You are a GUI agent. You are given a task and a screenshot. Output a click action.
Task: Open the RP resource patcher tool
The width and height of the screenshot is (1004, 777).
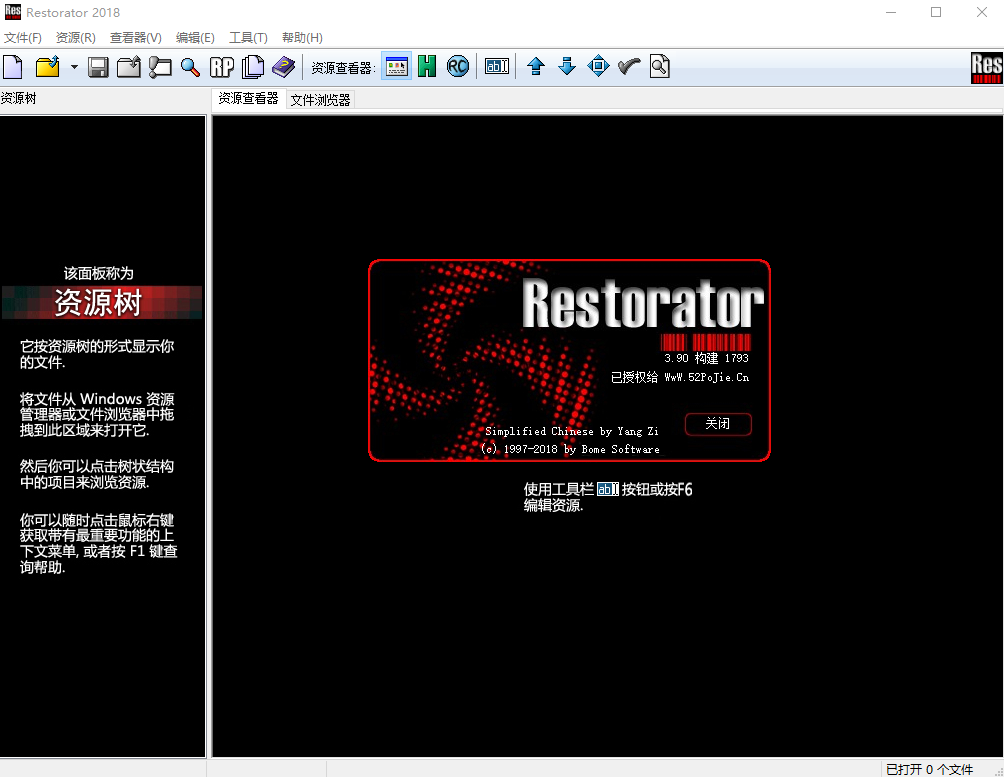222,66
